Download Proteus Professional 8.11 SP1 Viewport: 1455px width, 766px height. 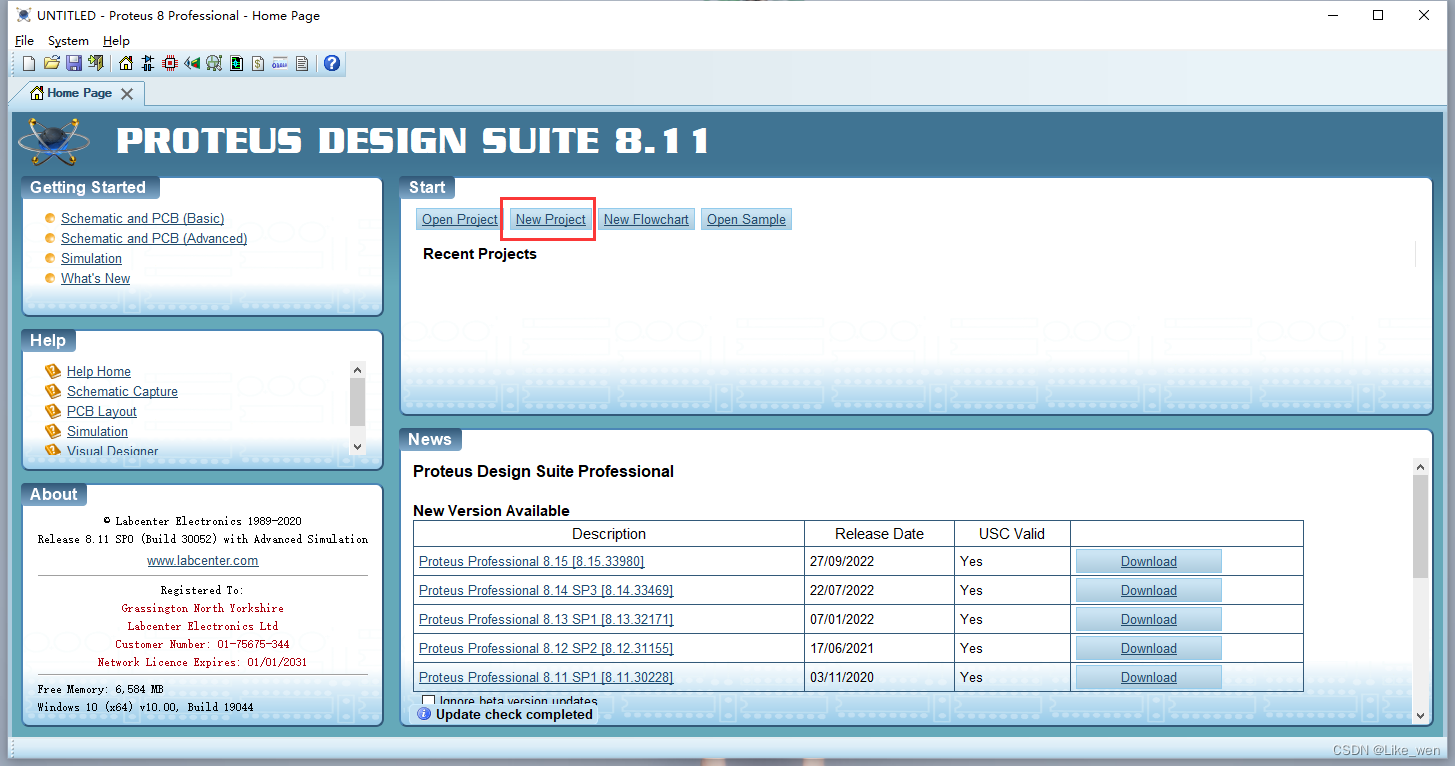(x=1148, y=677)
